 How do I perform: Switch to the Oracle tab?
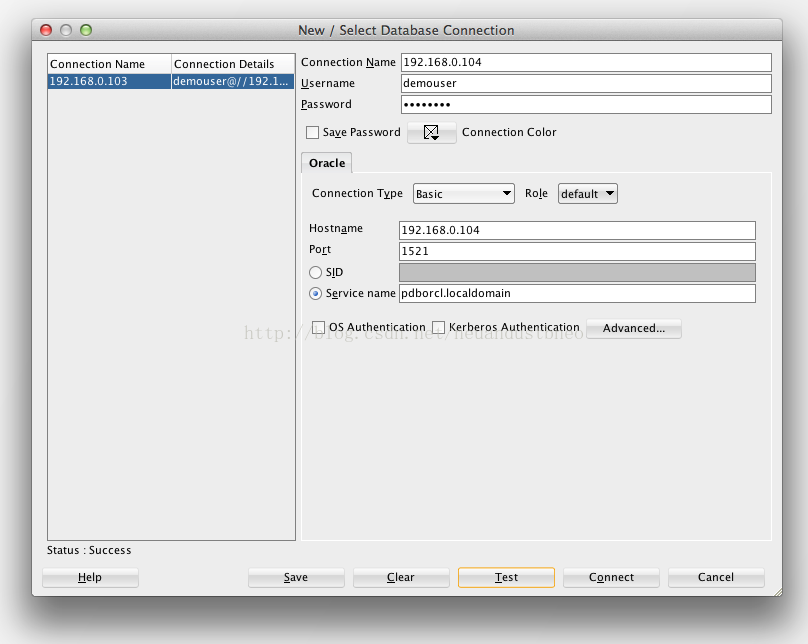(327, 163)
